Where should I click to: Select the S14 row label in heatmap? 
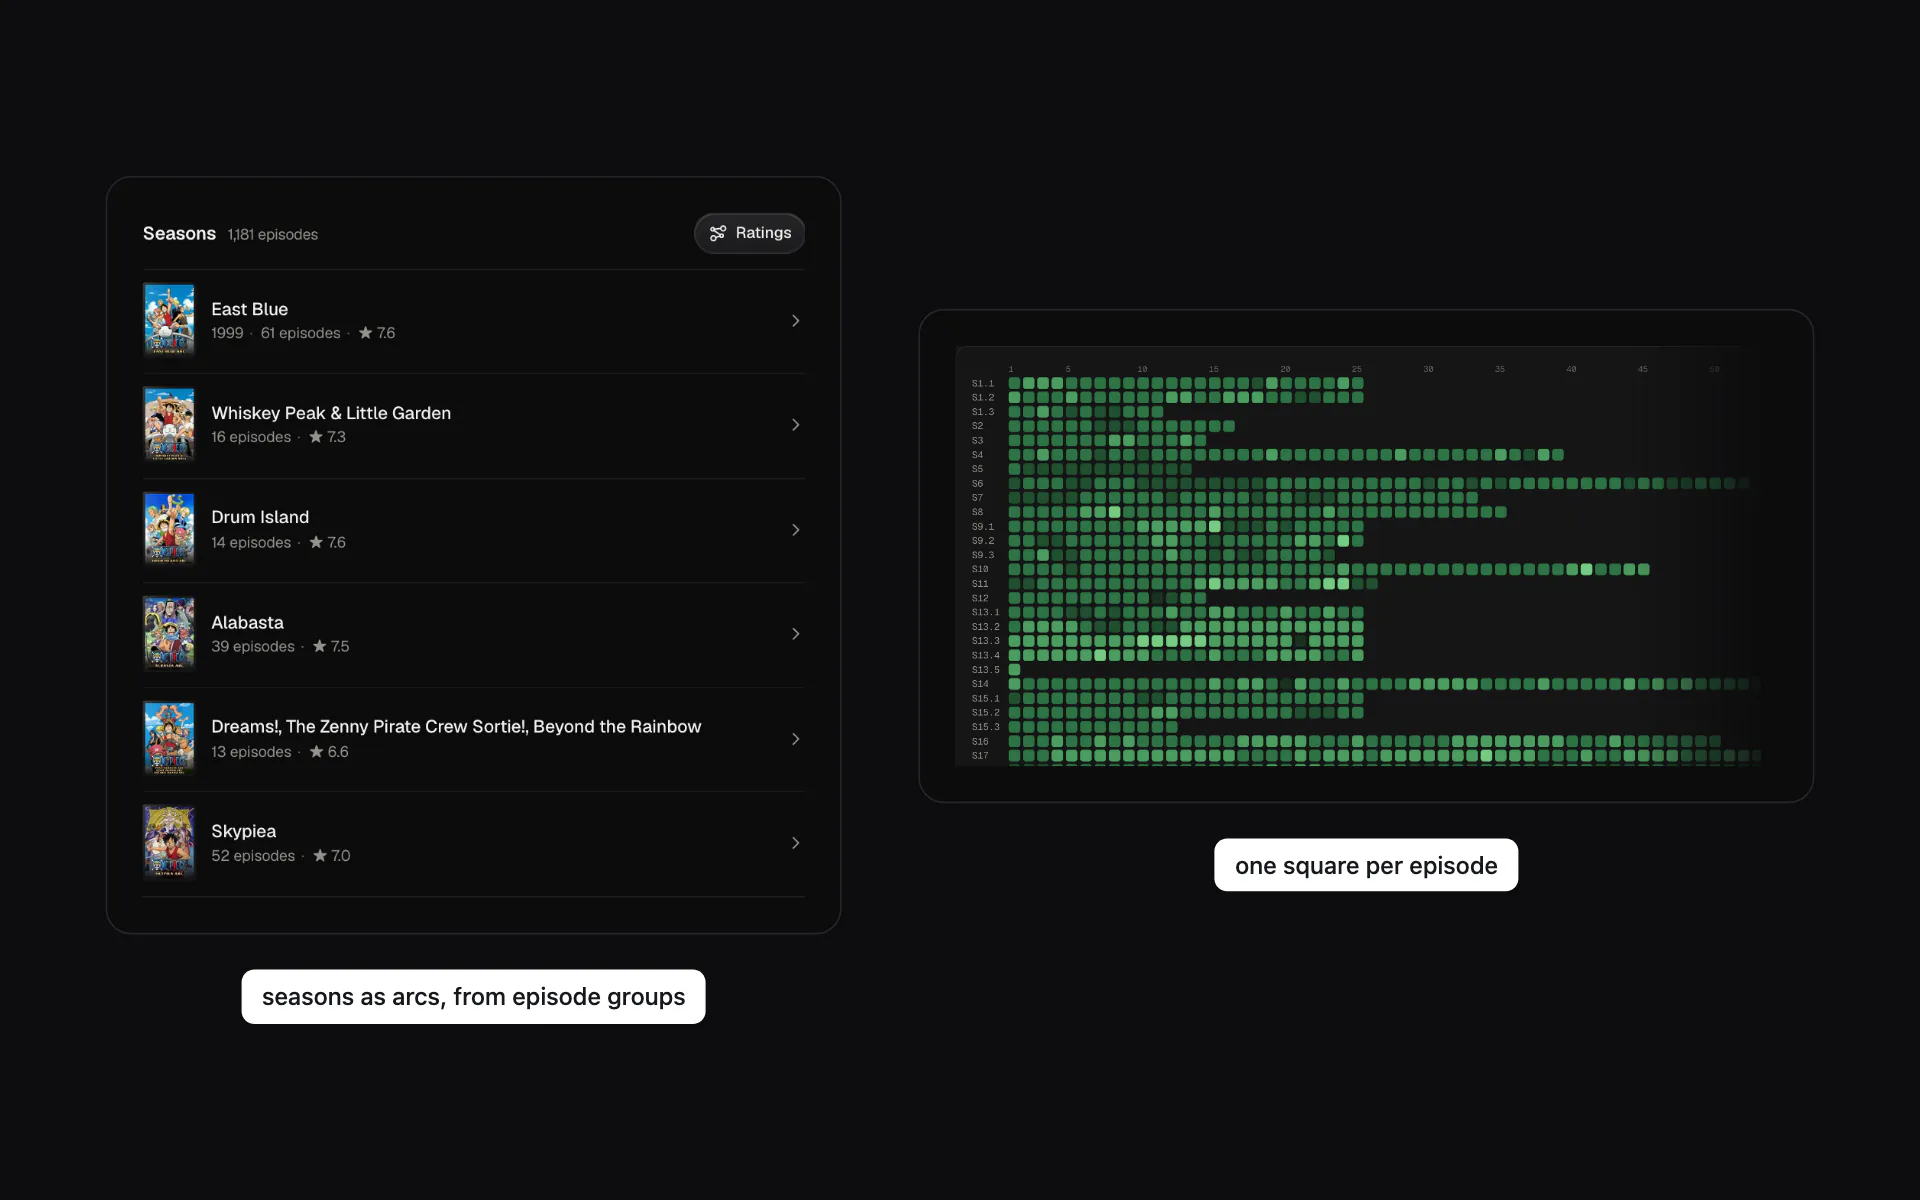pos(980,684)
